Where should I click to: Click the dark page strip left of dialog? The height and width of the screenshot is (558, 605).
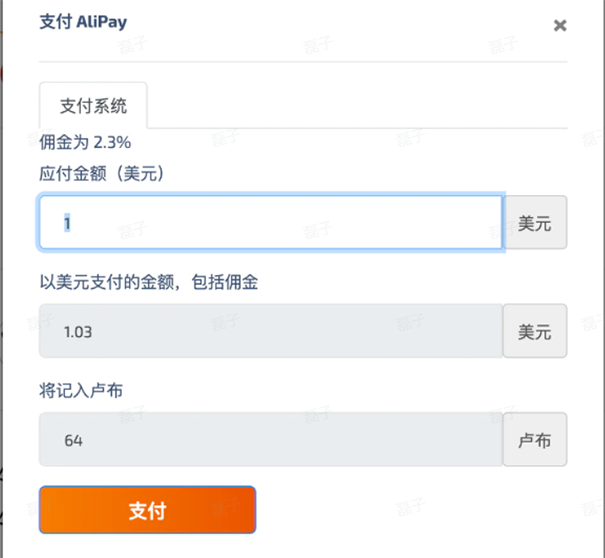(x=2, y=279)
